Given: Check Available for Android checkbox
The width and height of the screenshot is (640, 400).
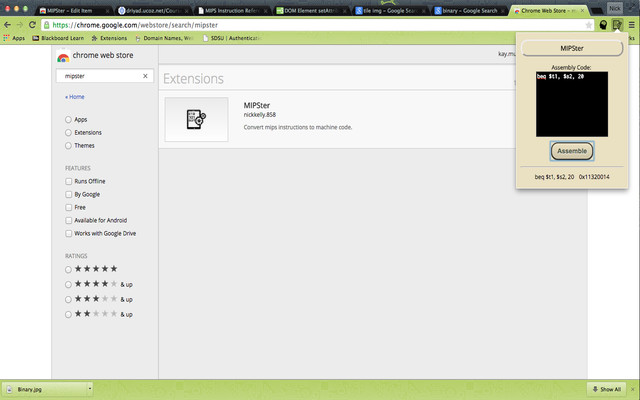Looking at the screenshot, I should tap(69, 220).
